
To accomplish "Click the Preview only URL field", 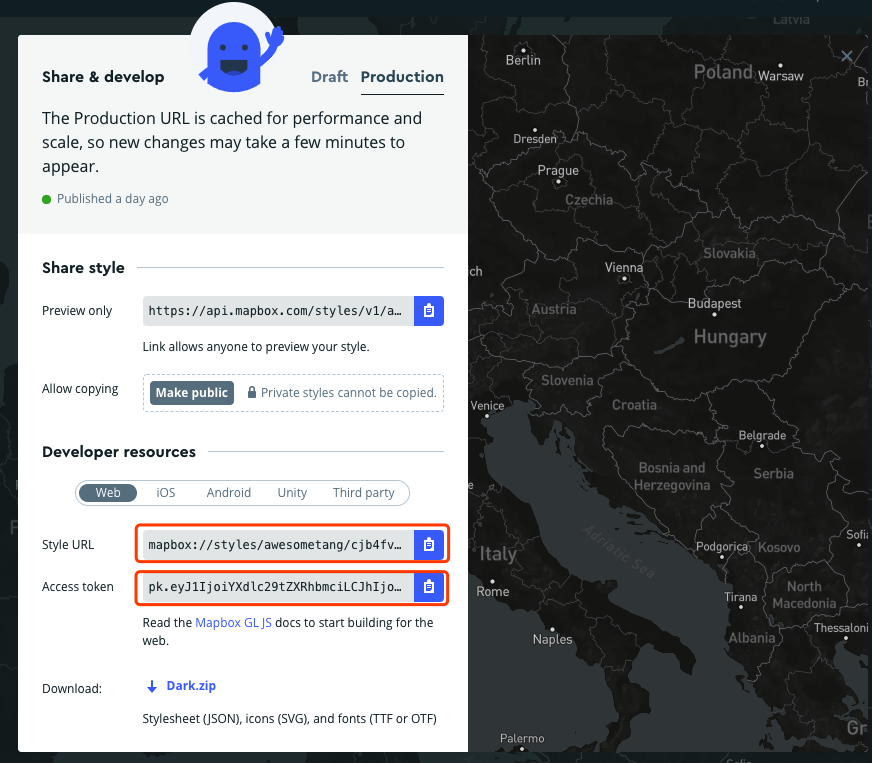I will [278, 311].
